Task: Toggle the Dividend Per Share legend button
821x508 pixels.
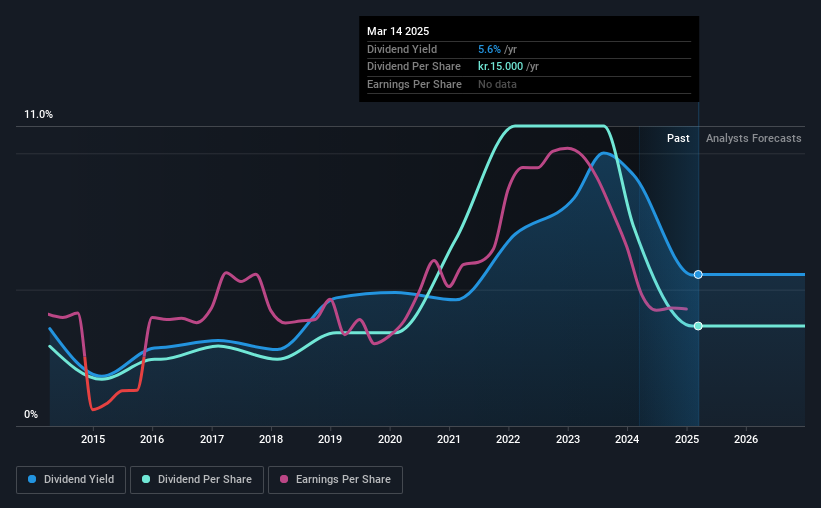Action: (x=197, y=480)
